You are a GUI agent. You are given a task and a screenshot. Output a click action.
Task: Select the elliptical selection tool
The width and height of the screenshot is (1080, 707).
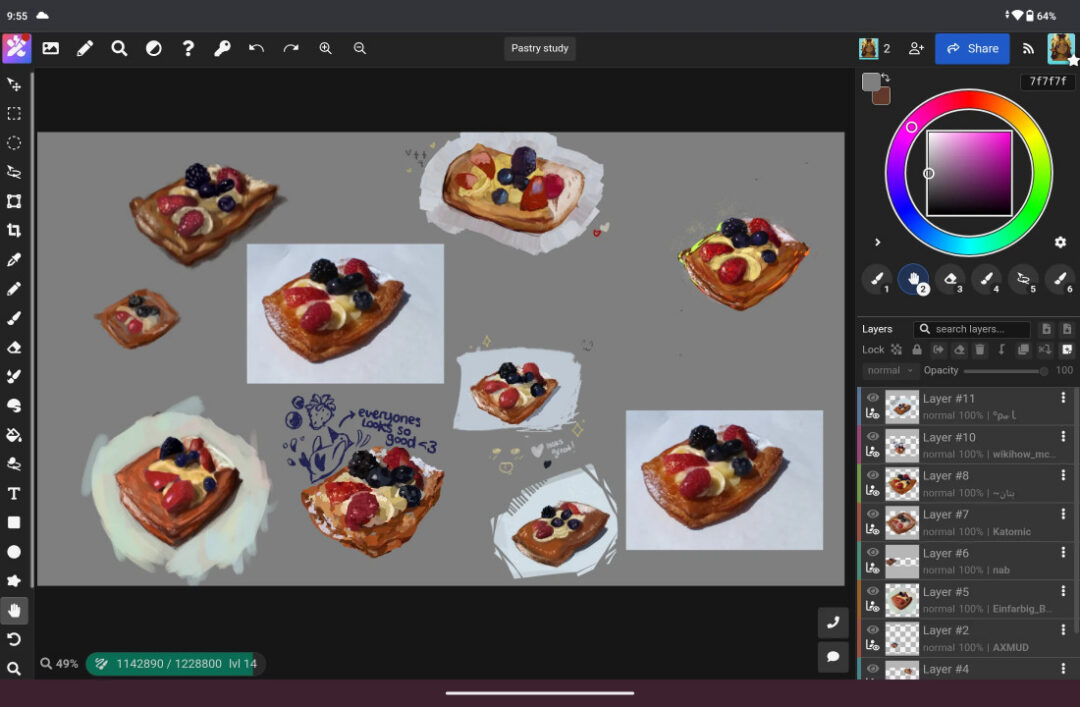point(14,143)
